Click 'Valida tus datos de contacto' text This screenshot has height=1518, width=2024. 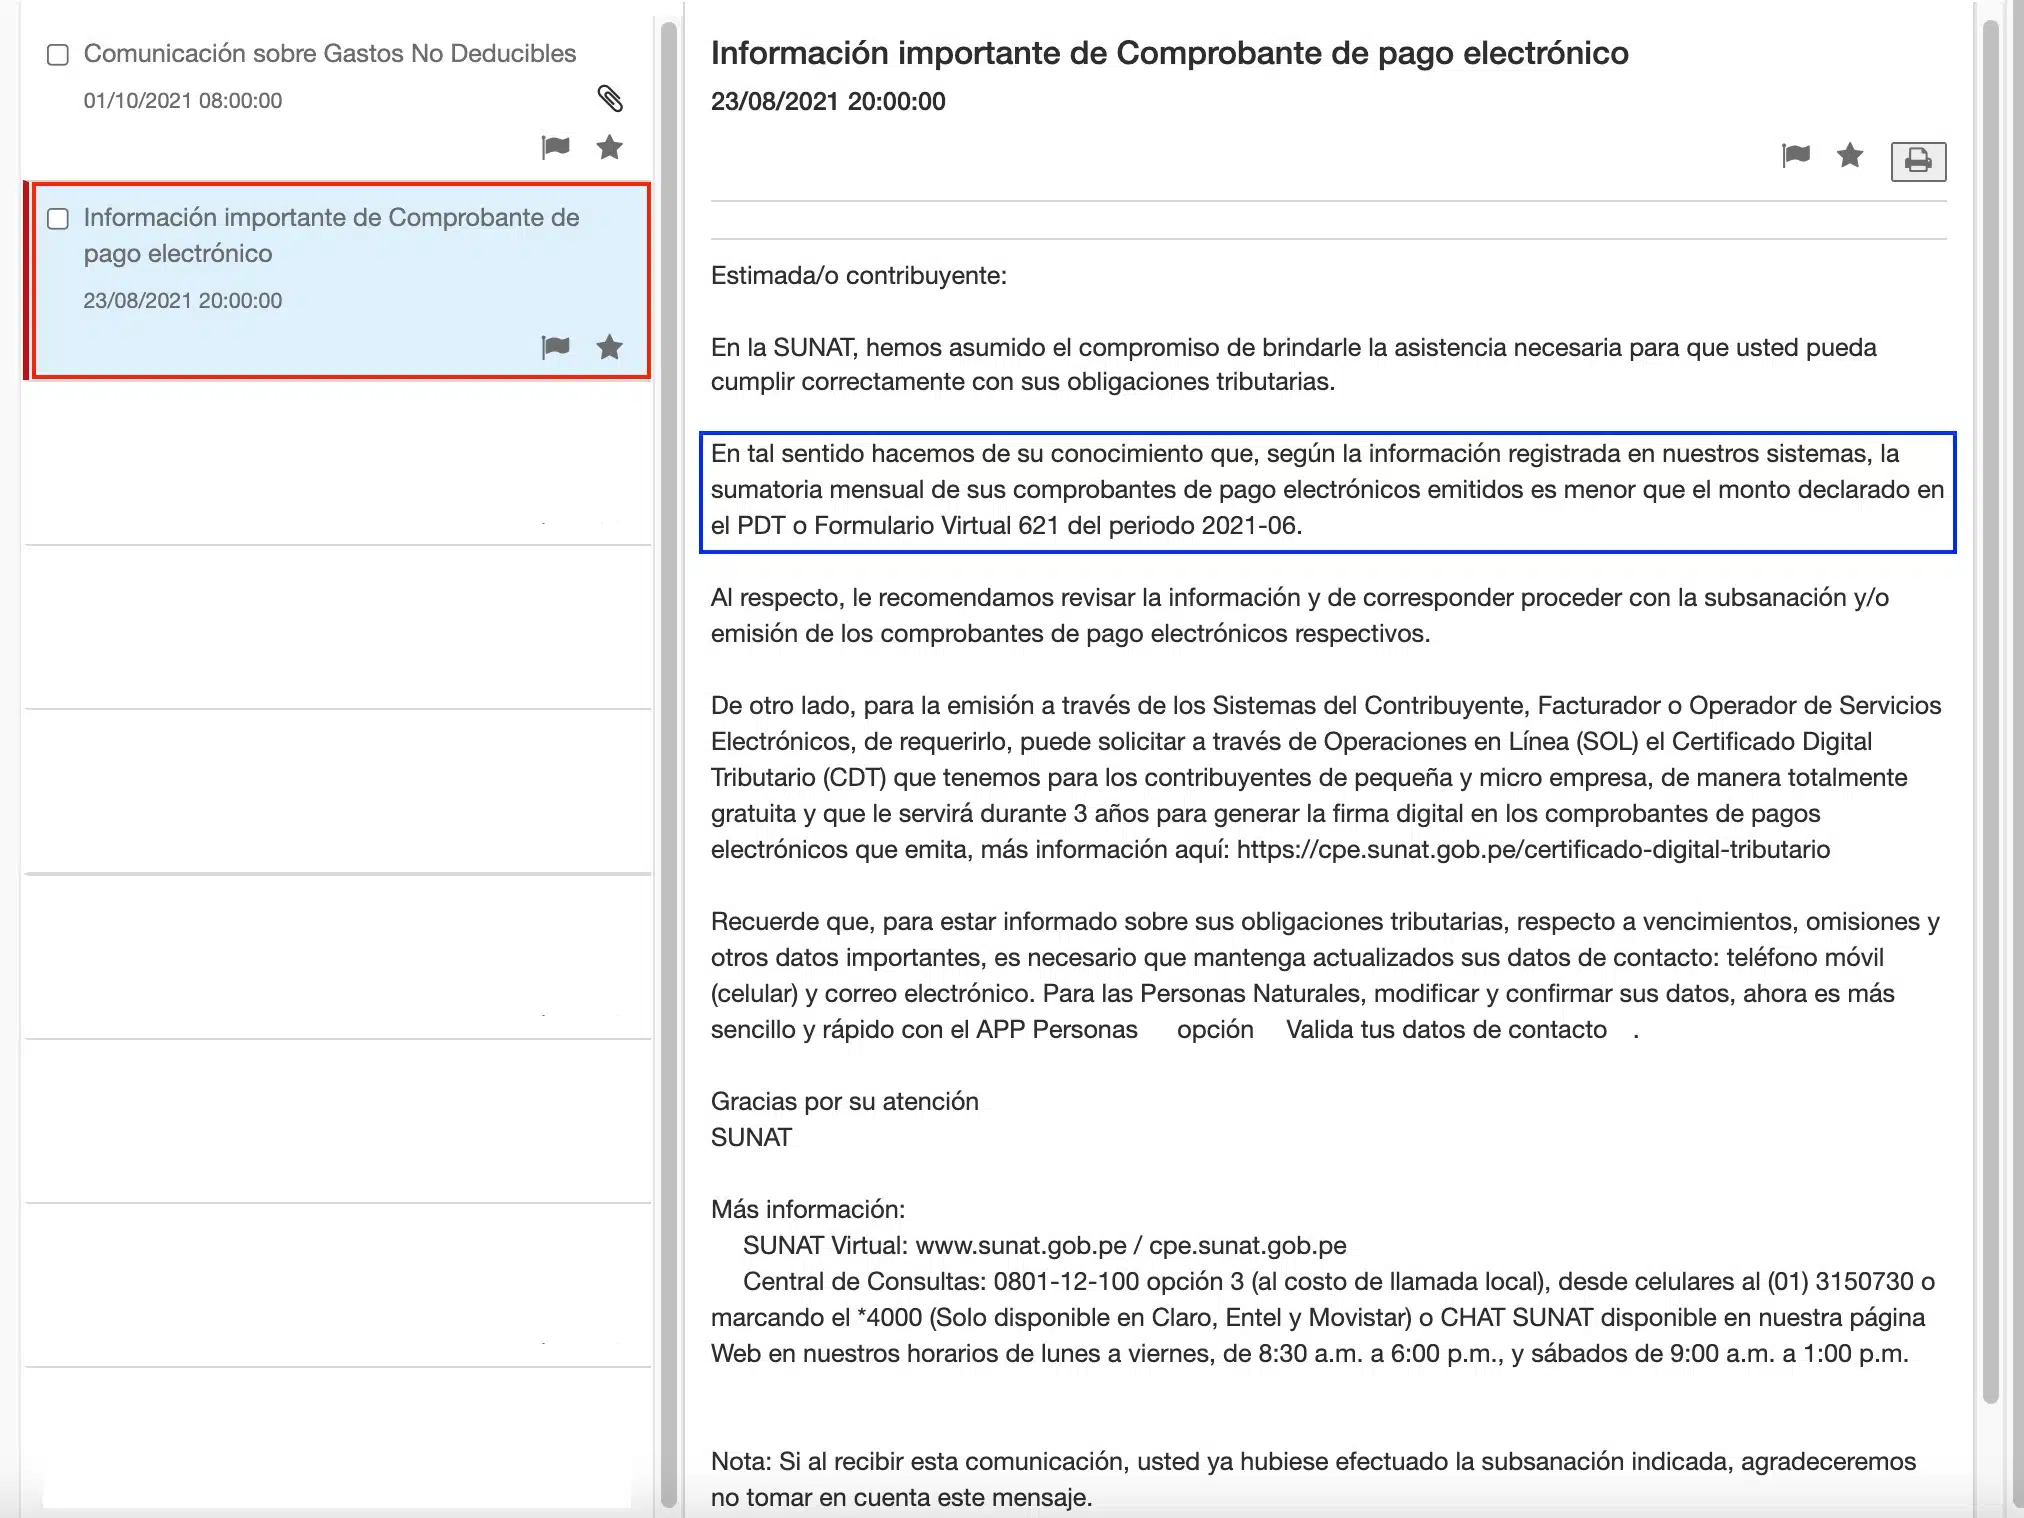[x=1446, y=1029]
